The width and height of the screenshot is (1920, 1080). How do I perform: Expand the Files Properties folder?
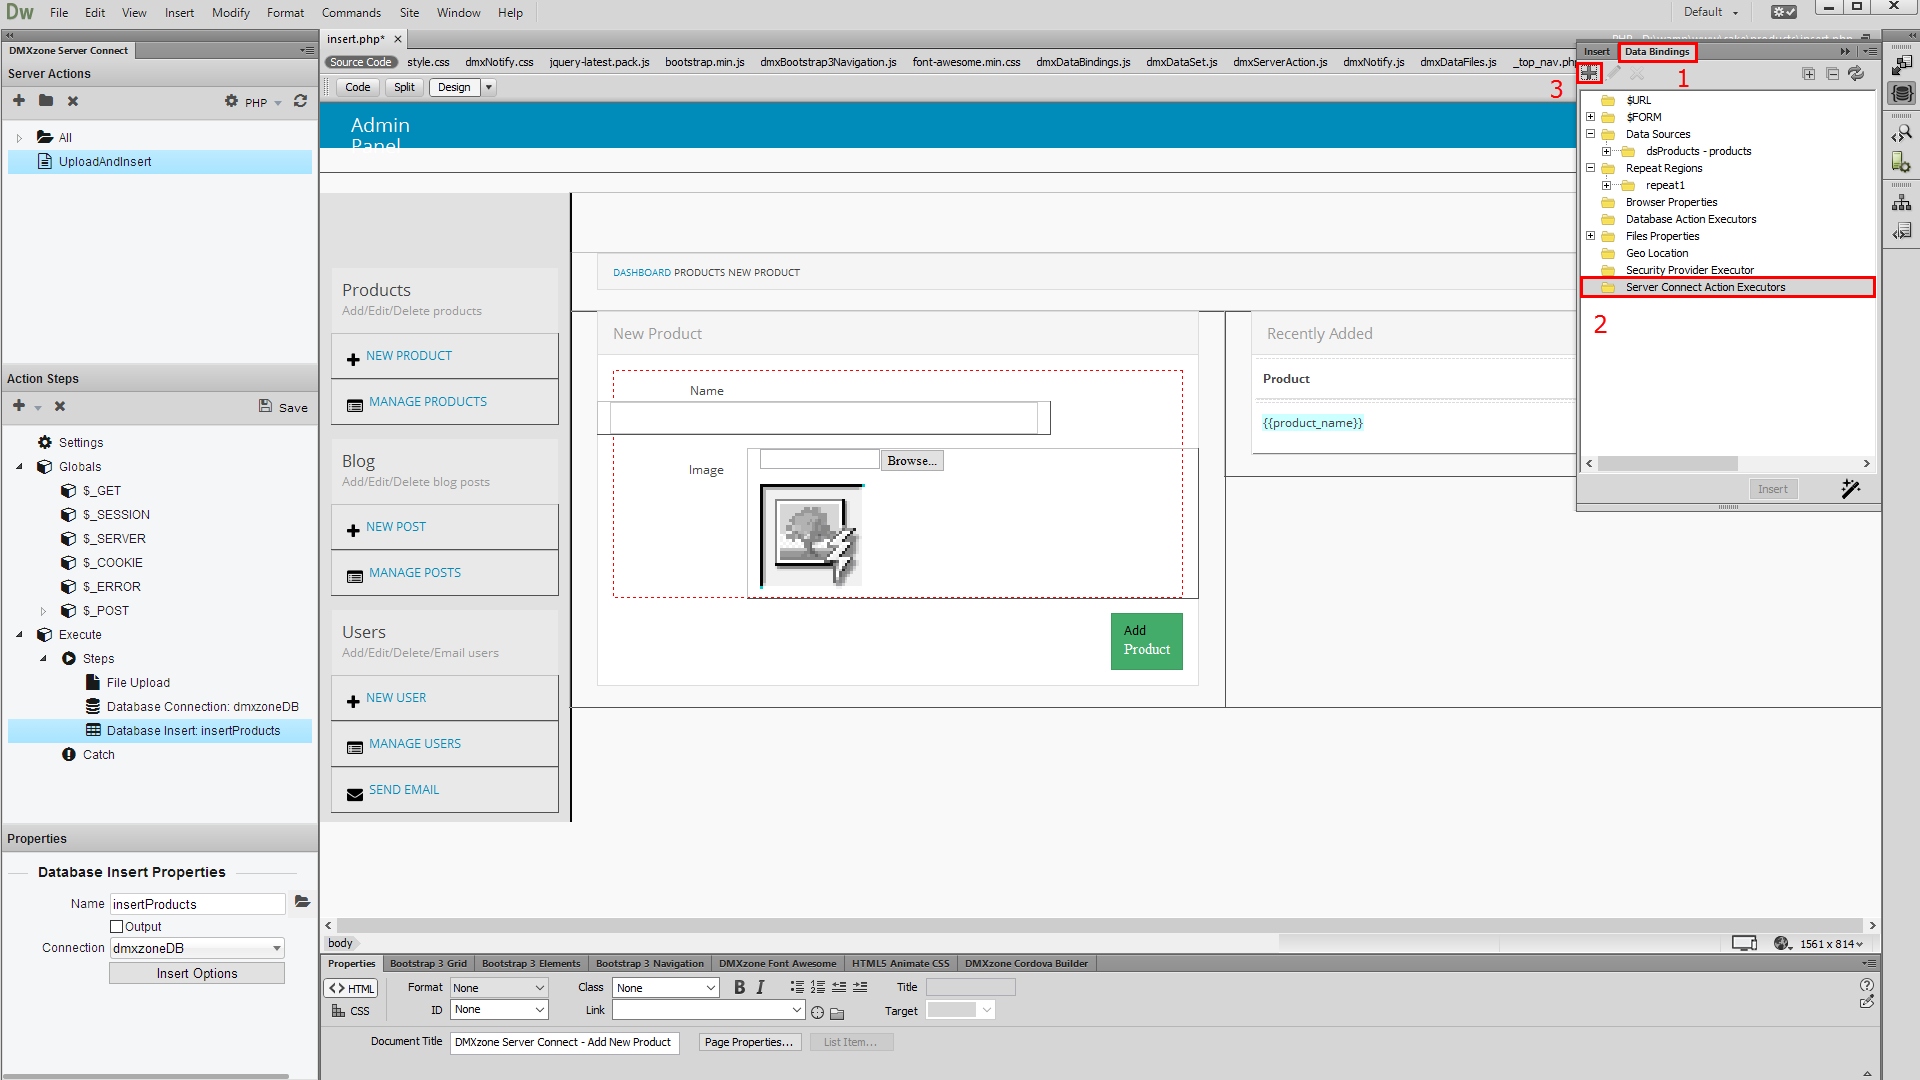click(1590, 236)
